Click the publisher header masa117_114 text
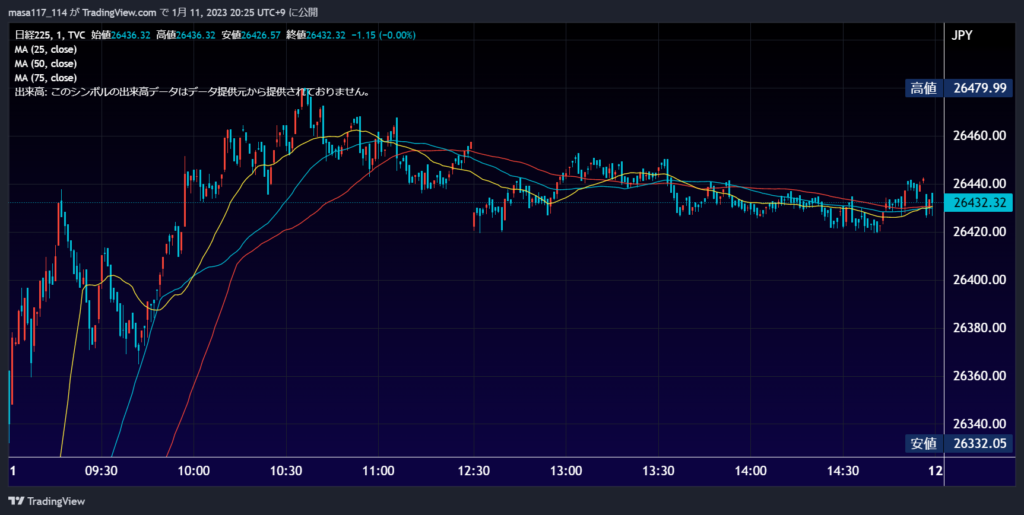Image resolution: width=1024 pixels, height=515 pixels. tap(37, 12)
